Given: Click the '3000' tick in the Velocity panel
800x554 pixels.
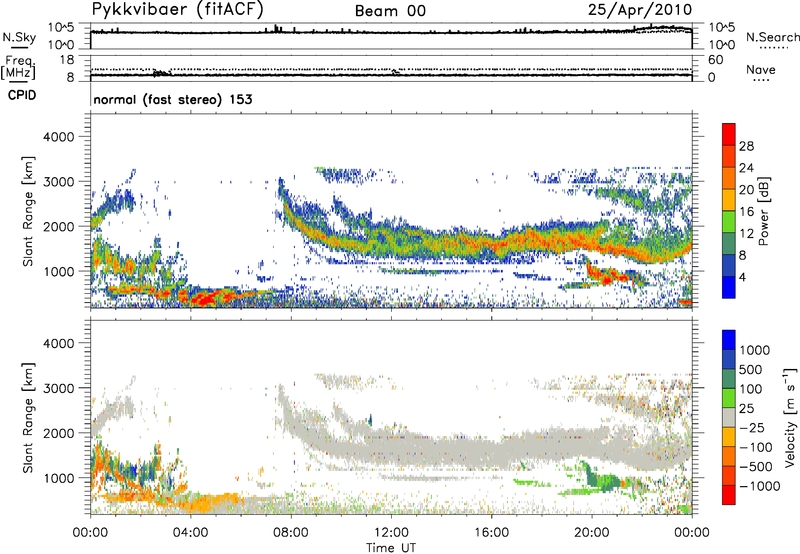Looking at the screenshot, I should pos(58,388).
